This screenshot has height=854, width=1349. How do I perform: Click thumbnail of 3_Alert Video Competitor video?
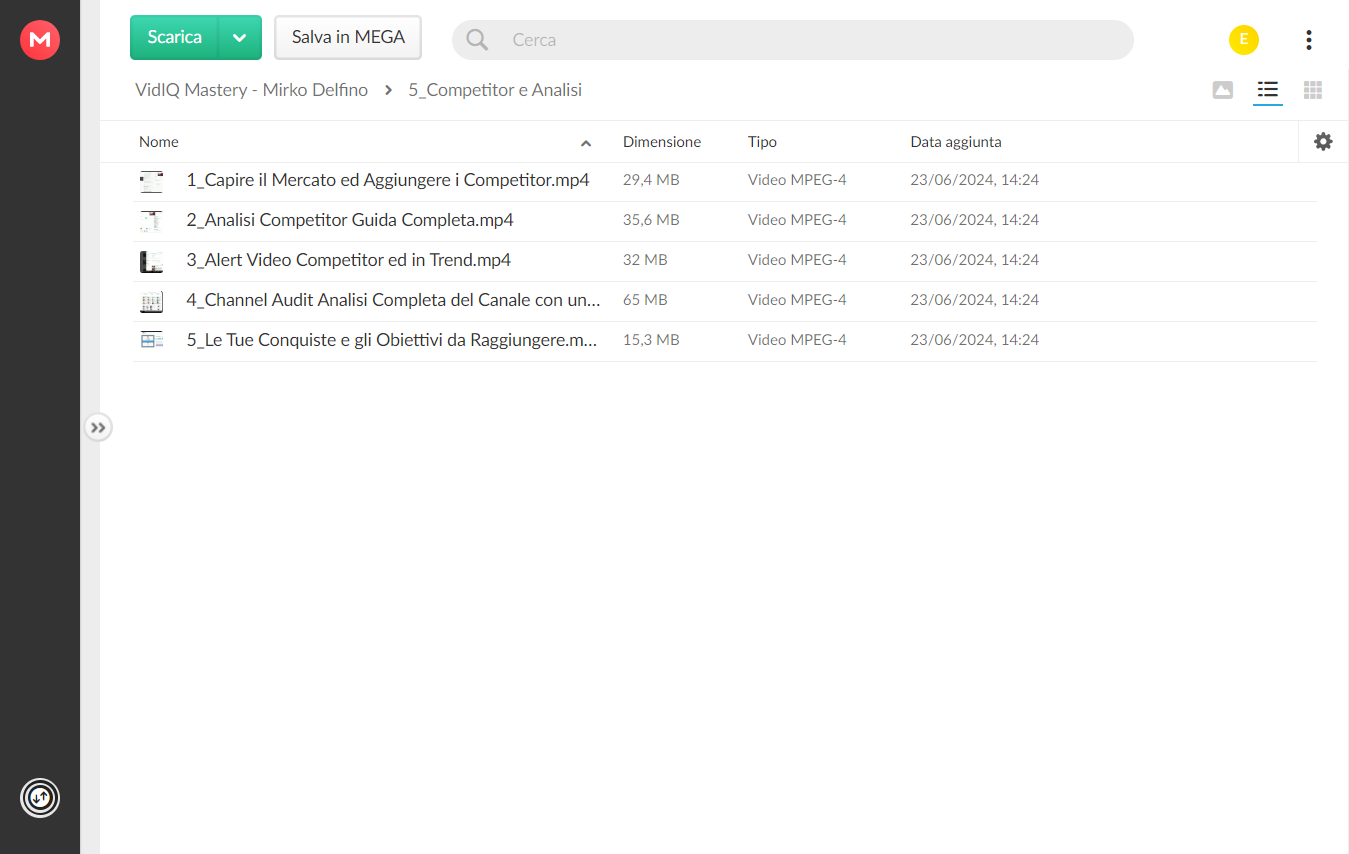151,261
